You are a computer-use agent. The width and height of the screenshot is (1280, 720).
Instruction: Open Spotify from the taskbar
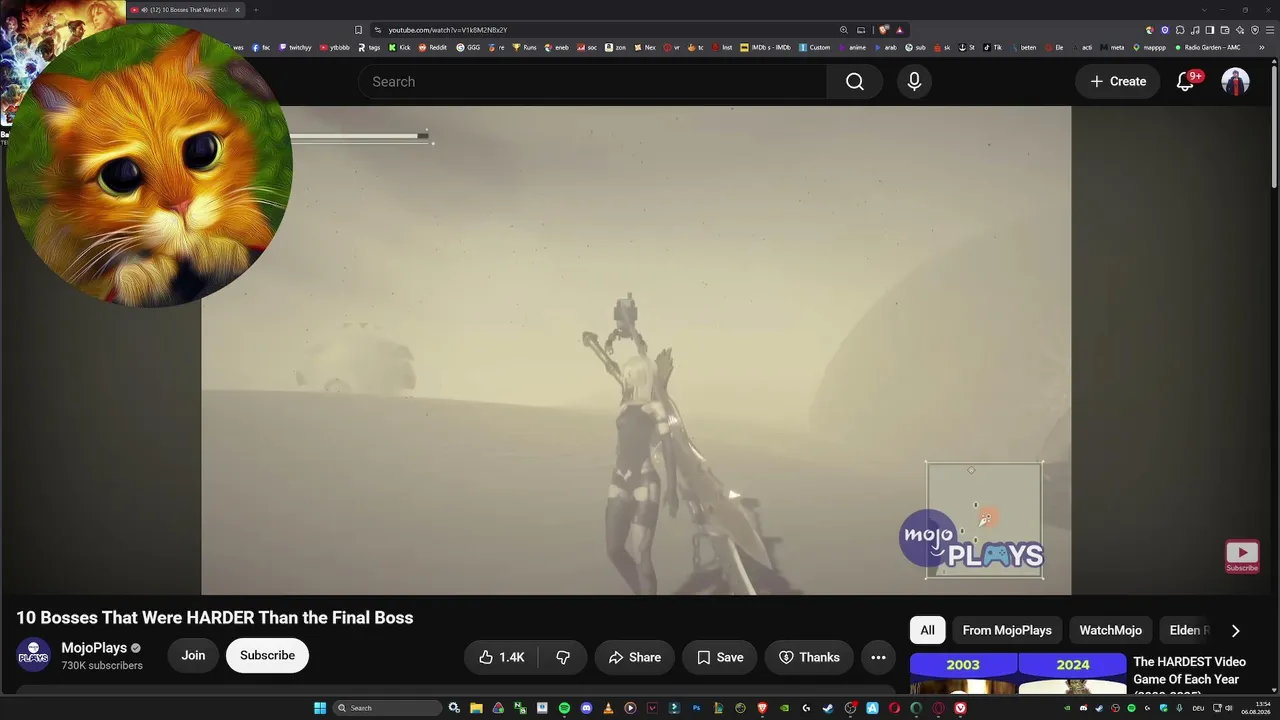click(x=564, y=708)
